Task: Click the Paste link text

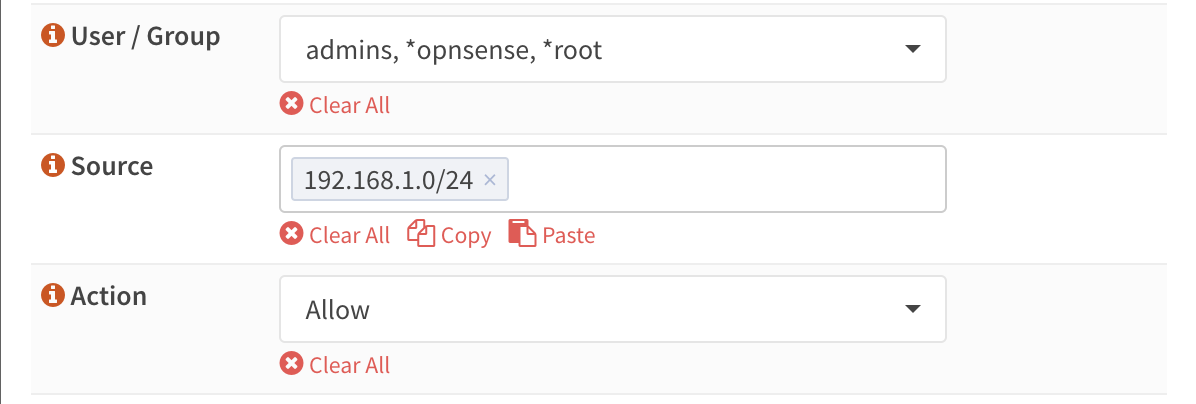Action: tap(568, 236)
